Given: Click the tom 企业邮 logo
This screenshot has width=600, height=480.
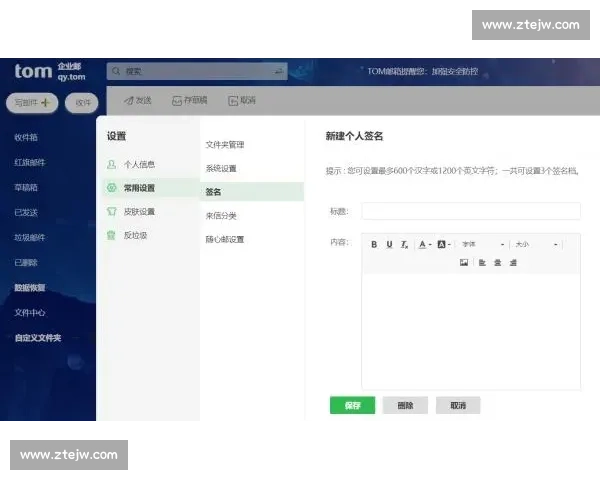Looking at the screenshot, I should (50, 71).
